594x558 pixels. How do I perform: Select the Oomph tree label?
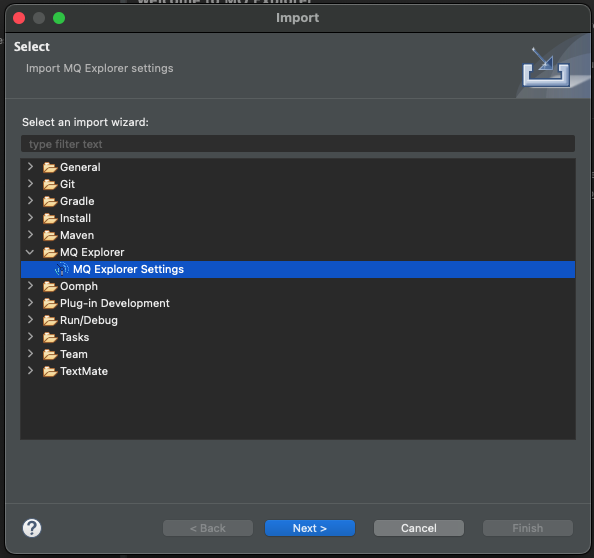click(x=79, y=286)
